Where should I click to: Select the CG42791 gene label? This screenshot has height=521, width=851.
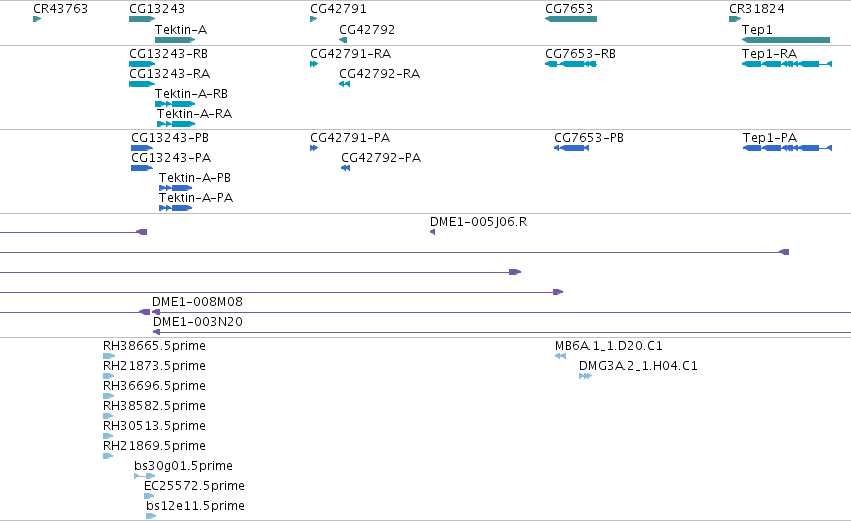tap(338, 9)
